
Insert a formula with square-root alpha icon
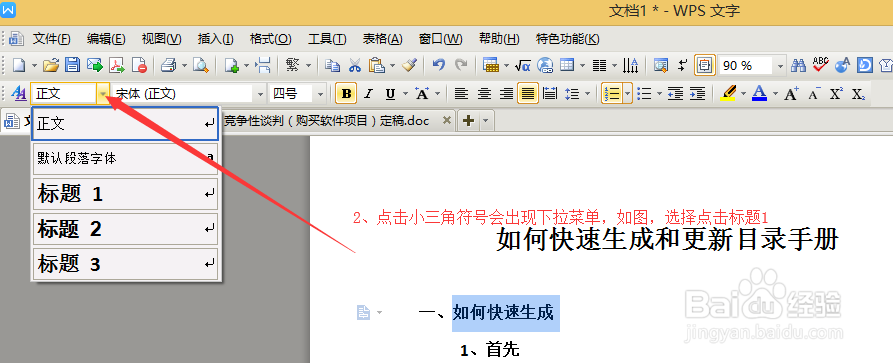point(523,66)
